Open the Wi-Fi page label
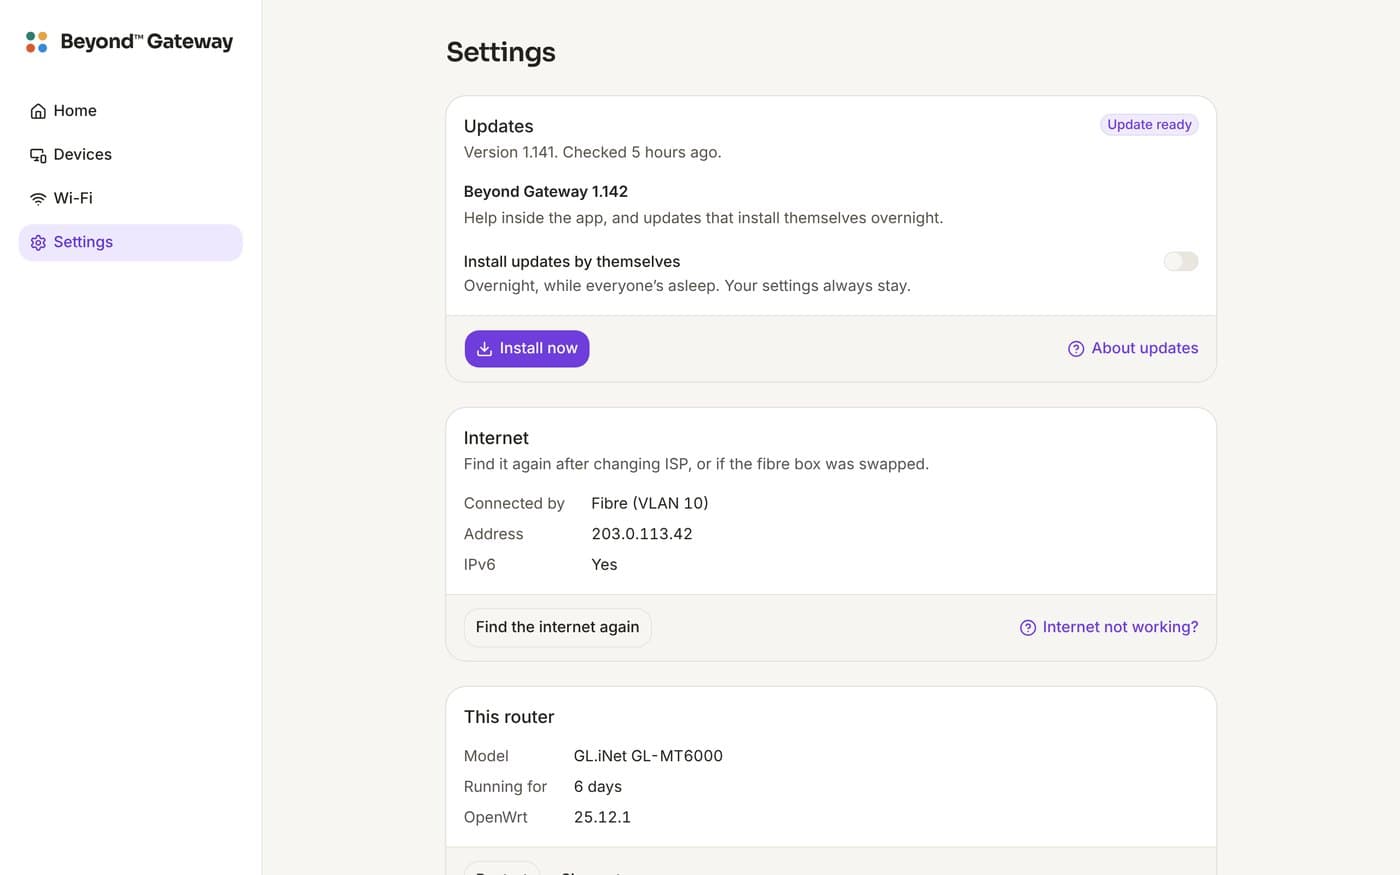The width and height of the screenshot is (1400, 875). pos(73,198)
